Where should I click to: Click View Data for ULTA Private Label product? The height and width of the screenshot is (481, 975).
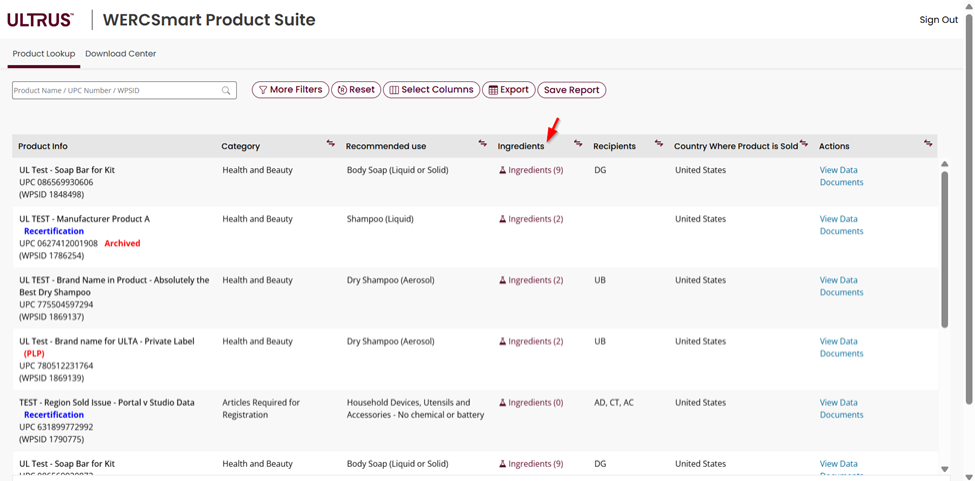[839, 342]
